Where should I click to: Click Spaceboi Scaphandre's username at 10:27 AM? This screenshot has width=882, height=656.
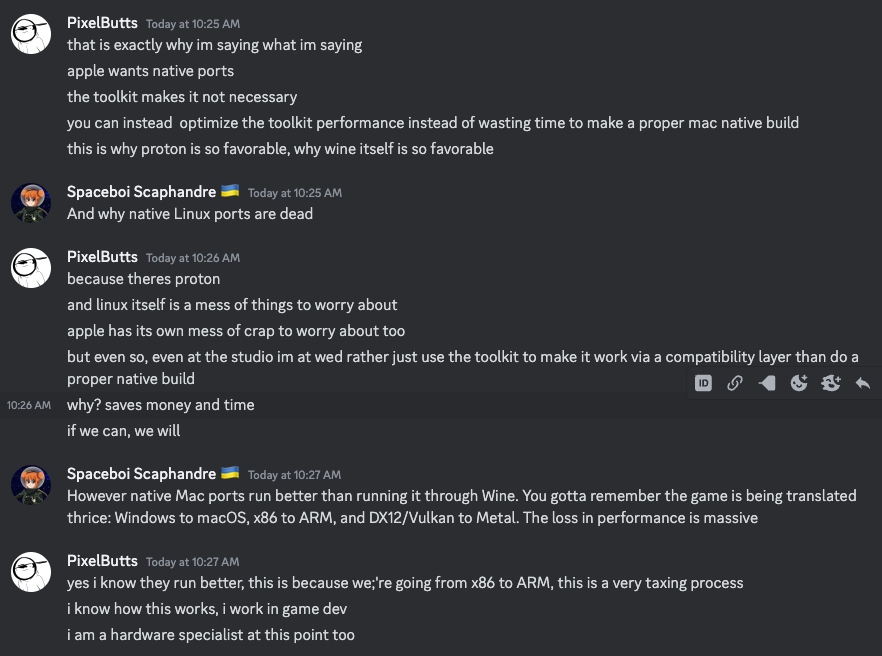click(x=141, y=475)
